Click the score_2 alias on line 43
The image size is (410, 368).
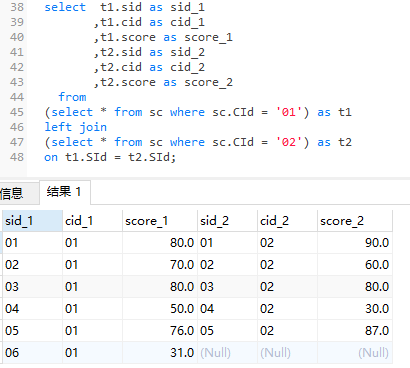[208, 82]
